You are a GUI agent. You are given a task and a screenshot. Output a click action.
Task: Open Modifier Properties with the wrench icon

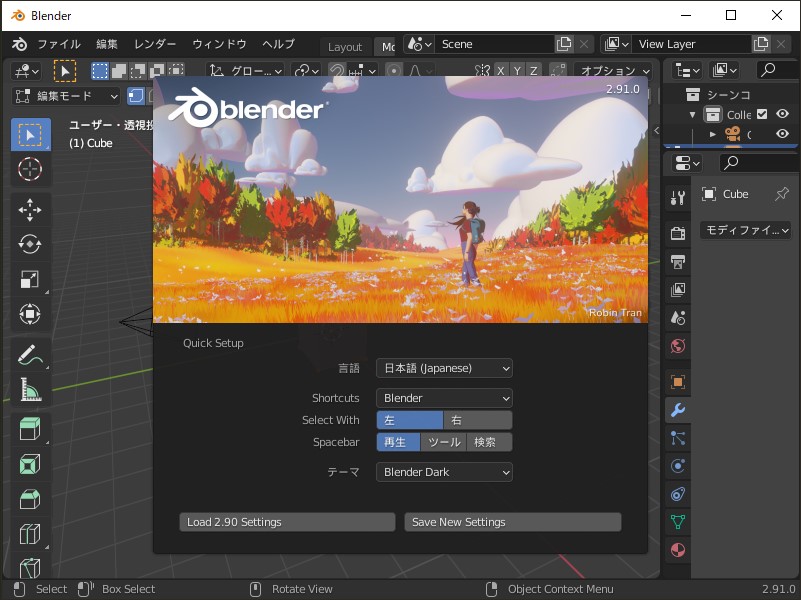coord(678,409)
